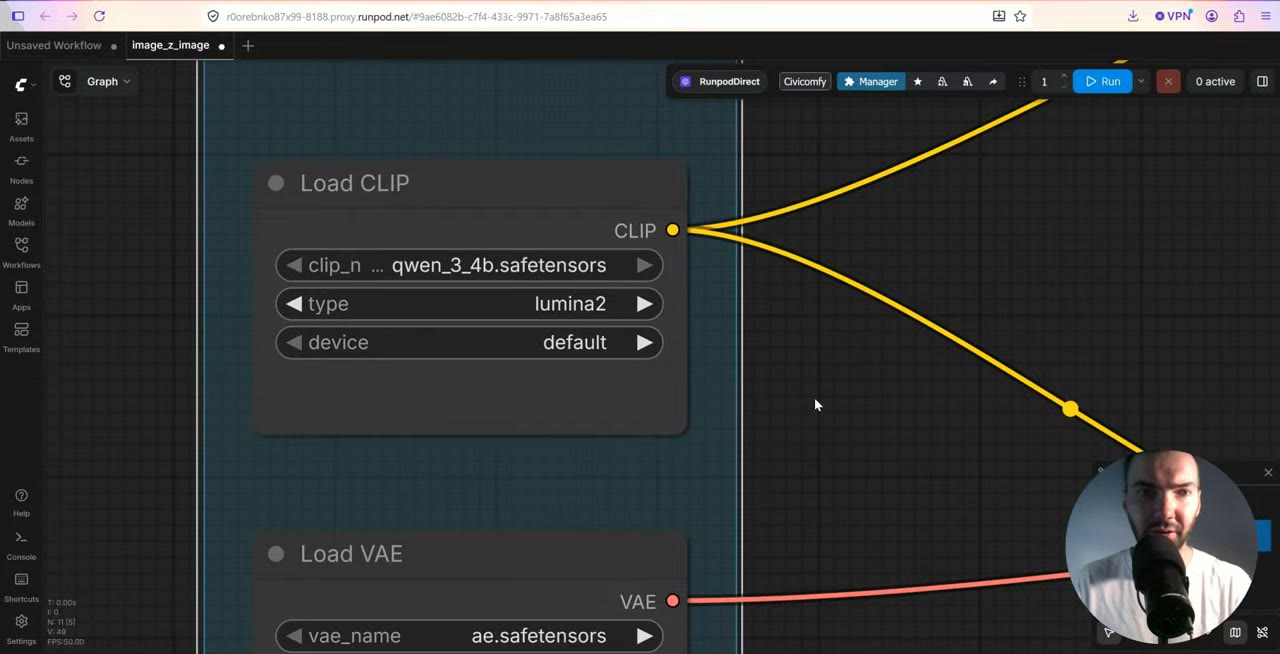
Task: Advance the type field to next option
Action: click(644, 304)
